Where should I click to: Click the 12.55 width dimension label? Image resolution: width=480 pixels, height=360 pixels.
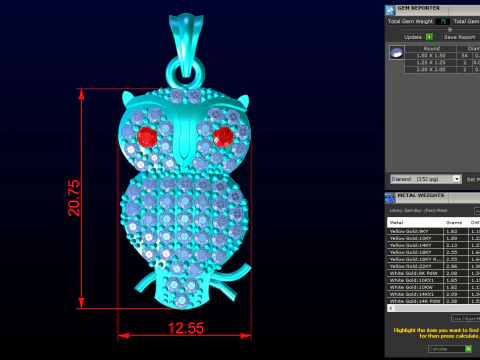pos(186,328)
